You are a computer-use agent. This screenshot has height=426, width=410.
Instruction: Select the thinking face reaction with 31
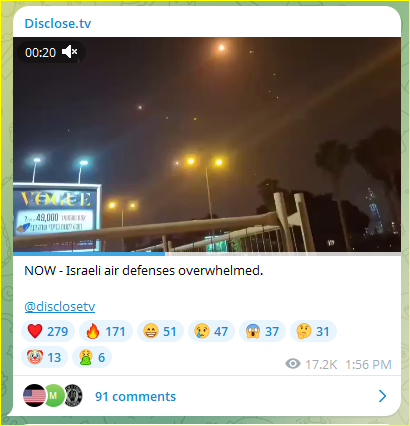click(x=313, y=331)
